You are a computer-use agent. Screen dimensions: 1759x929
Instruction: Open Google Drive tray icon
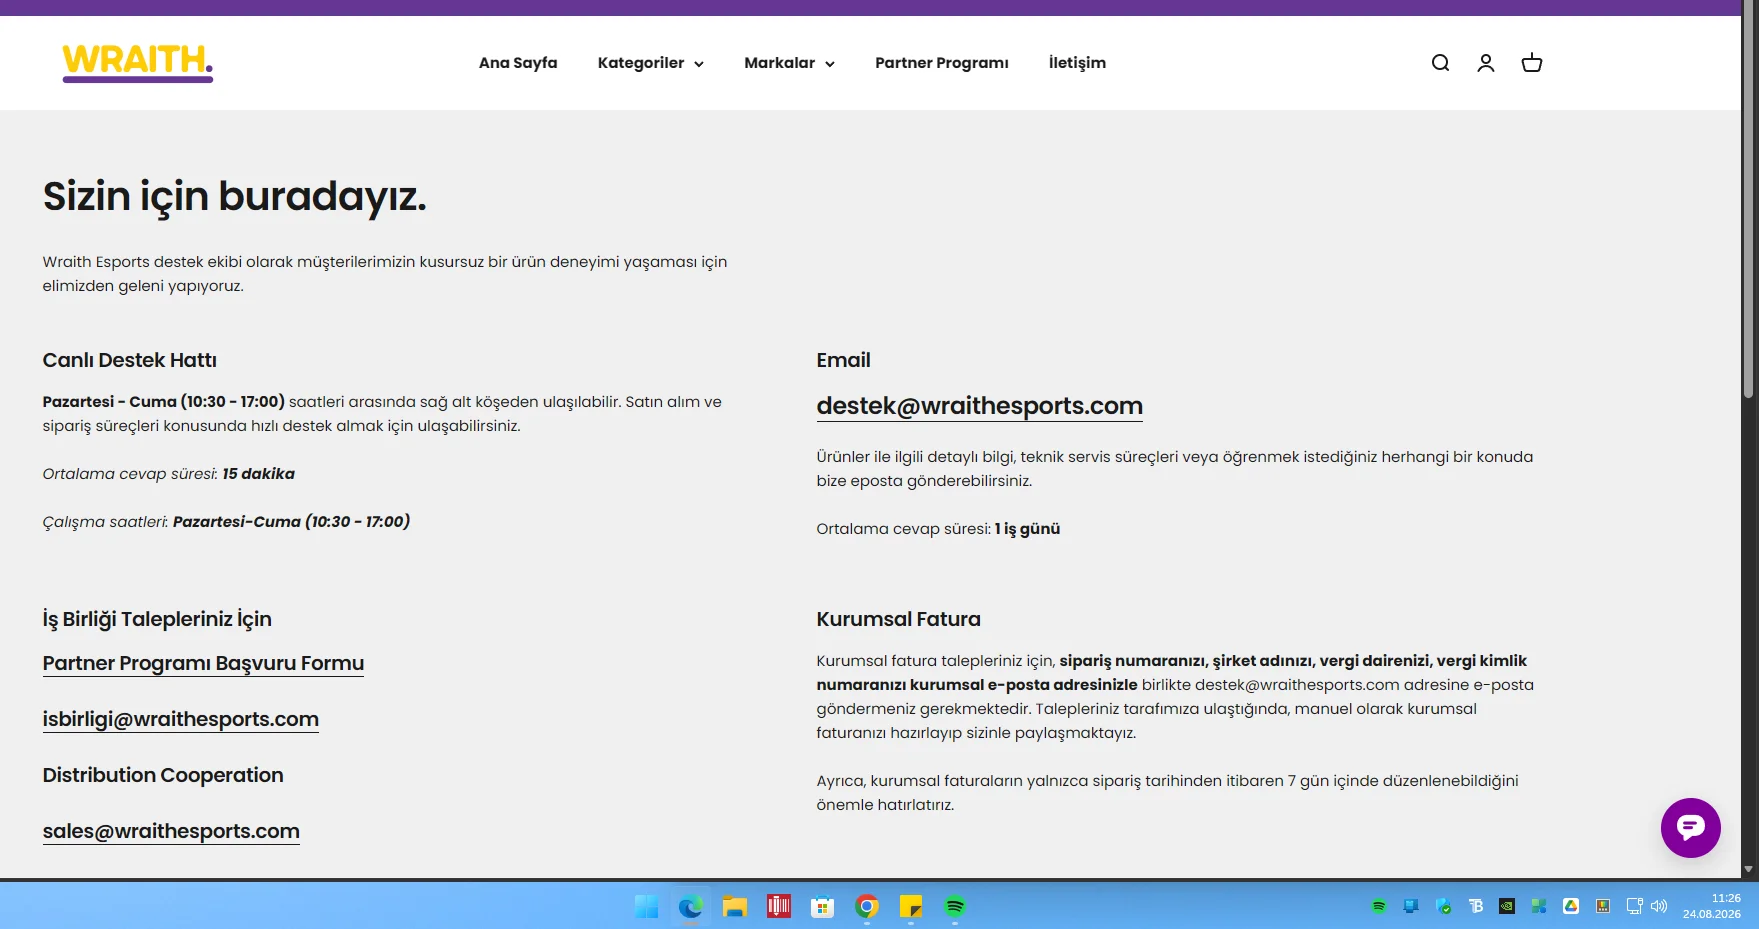tap(1571, 906)
